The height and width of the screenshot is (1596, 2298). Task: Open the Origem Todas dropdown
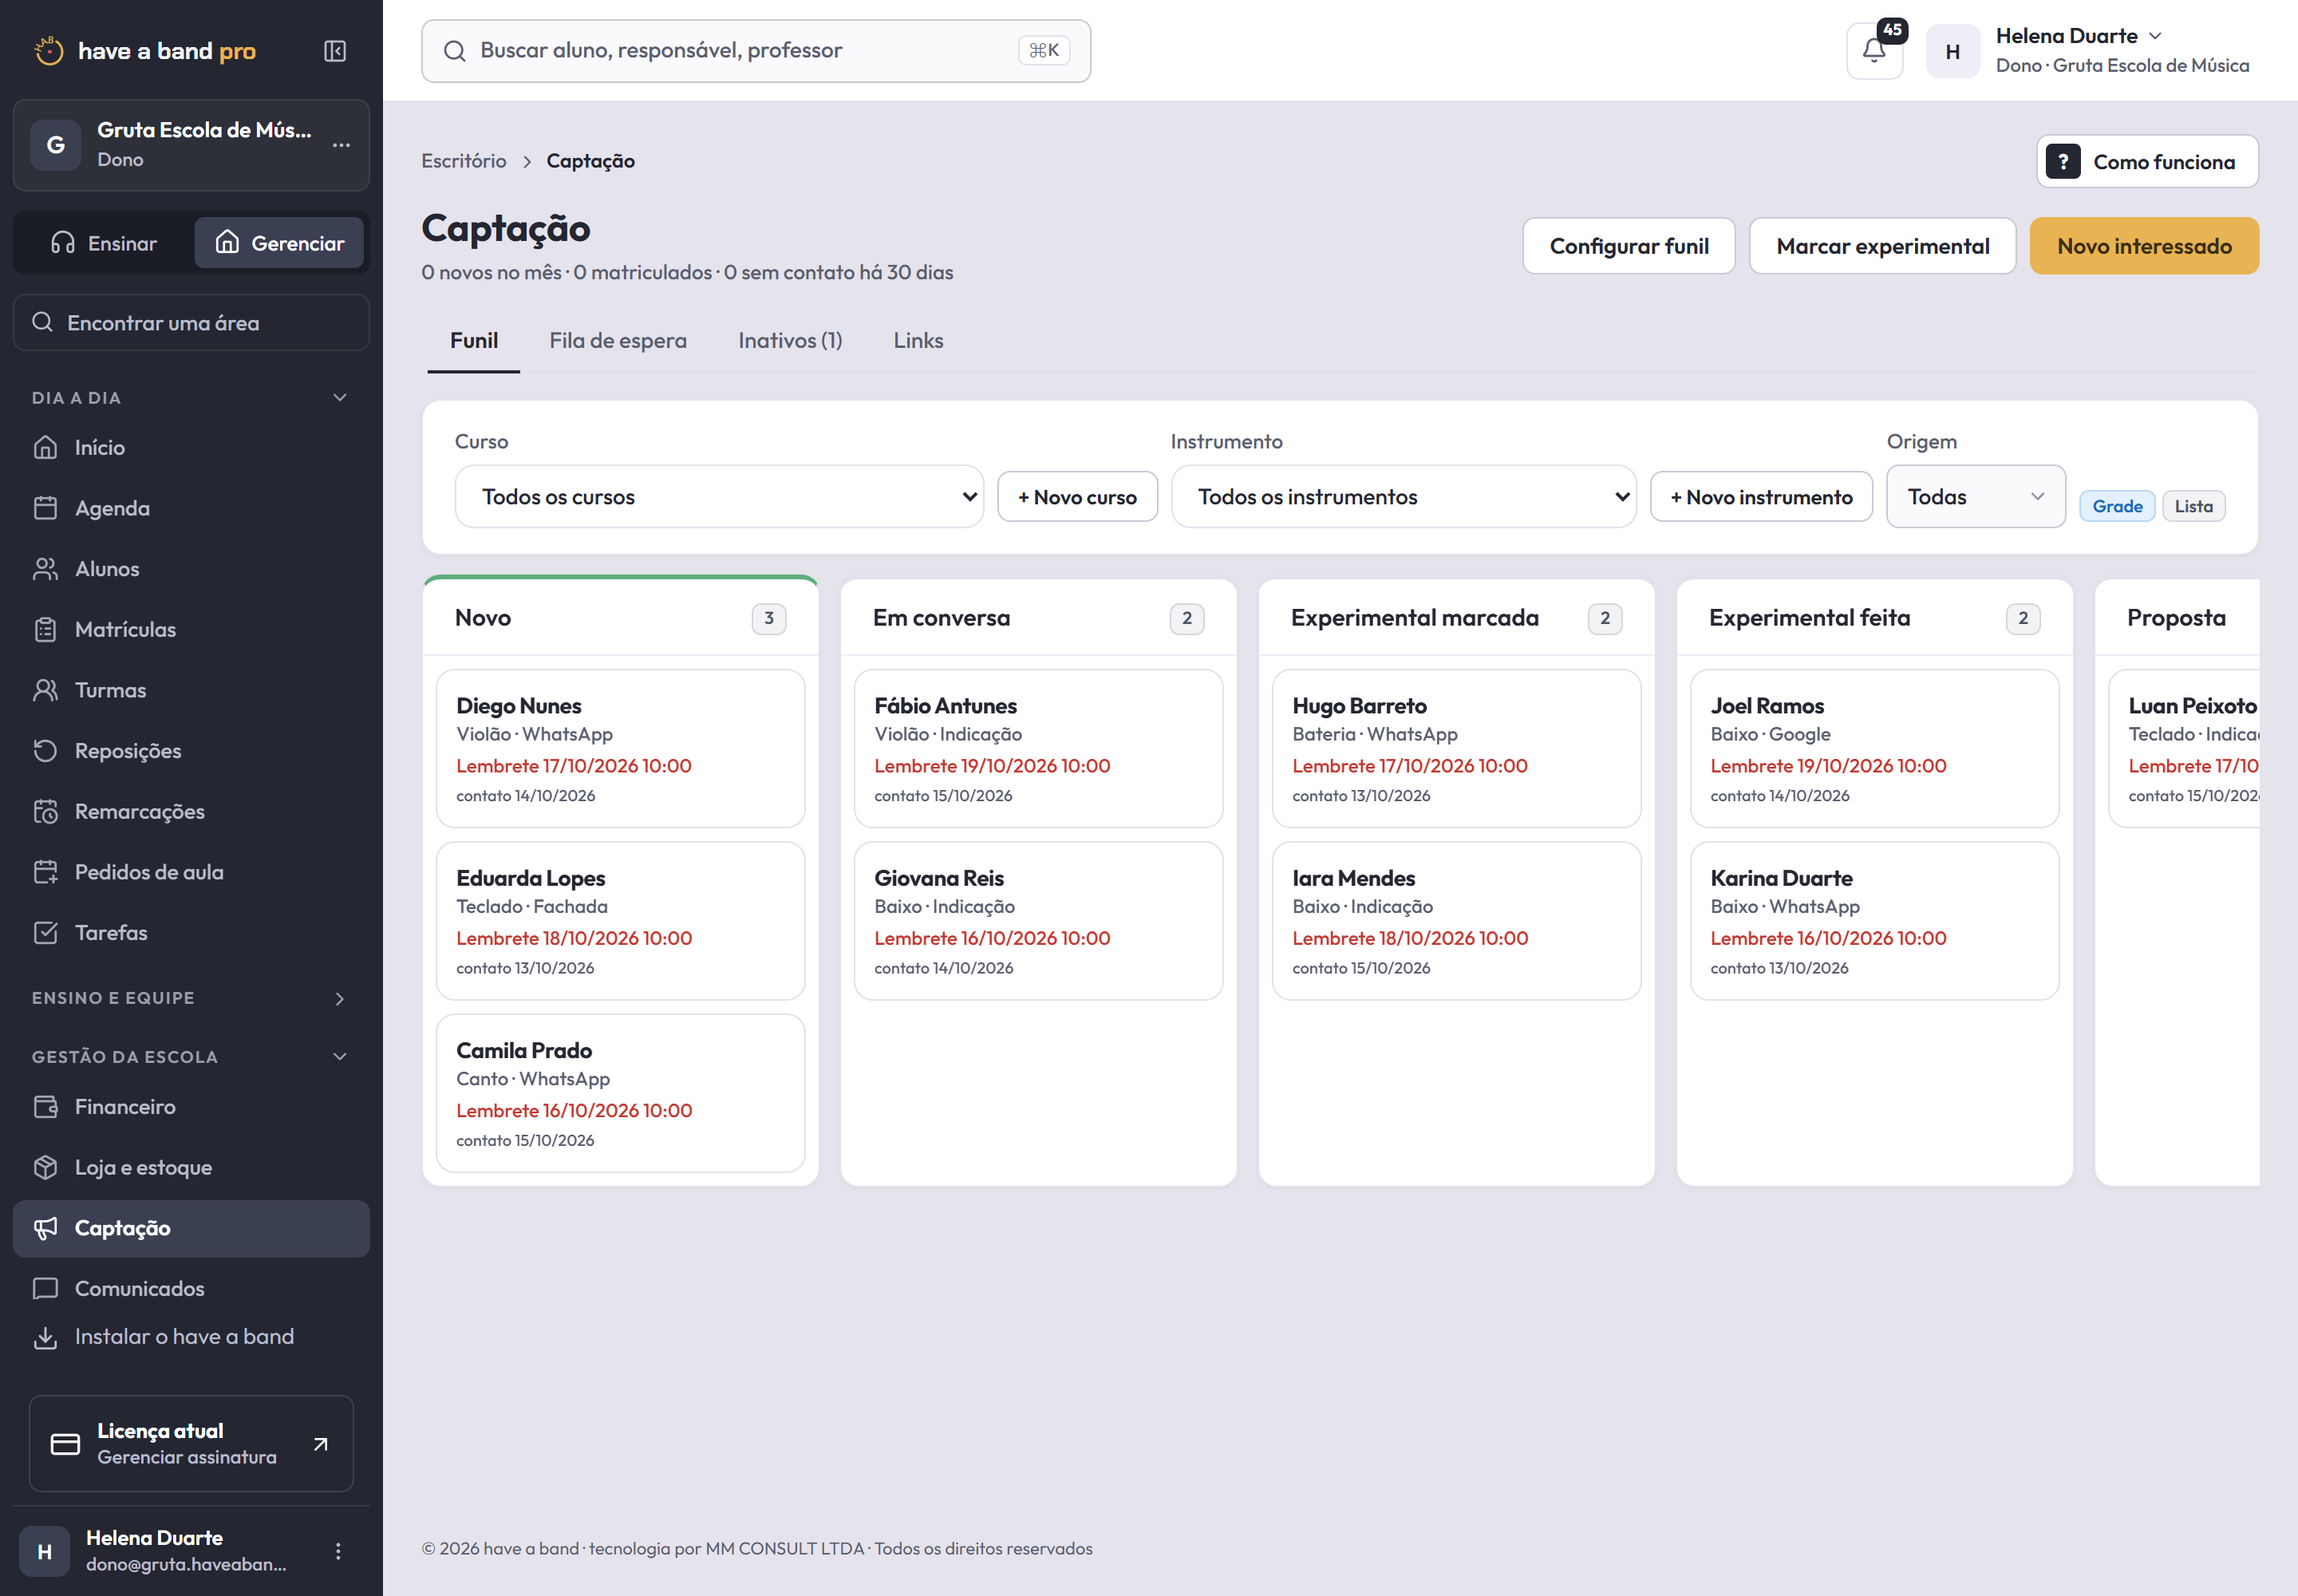1976,497
